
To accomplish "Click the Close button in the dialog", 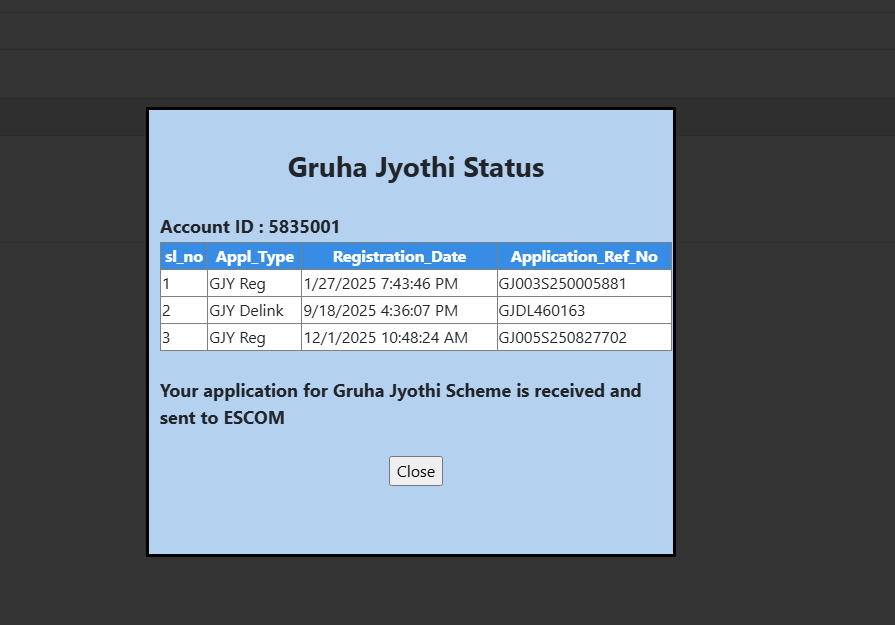I will (416, 471).
